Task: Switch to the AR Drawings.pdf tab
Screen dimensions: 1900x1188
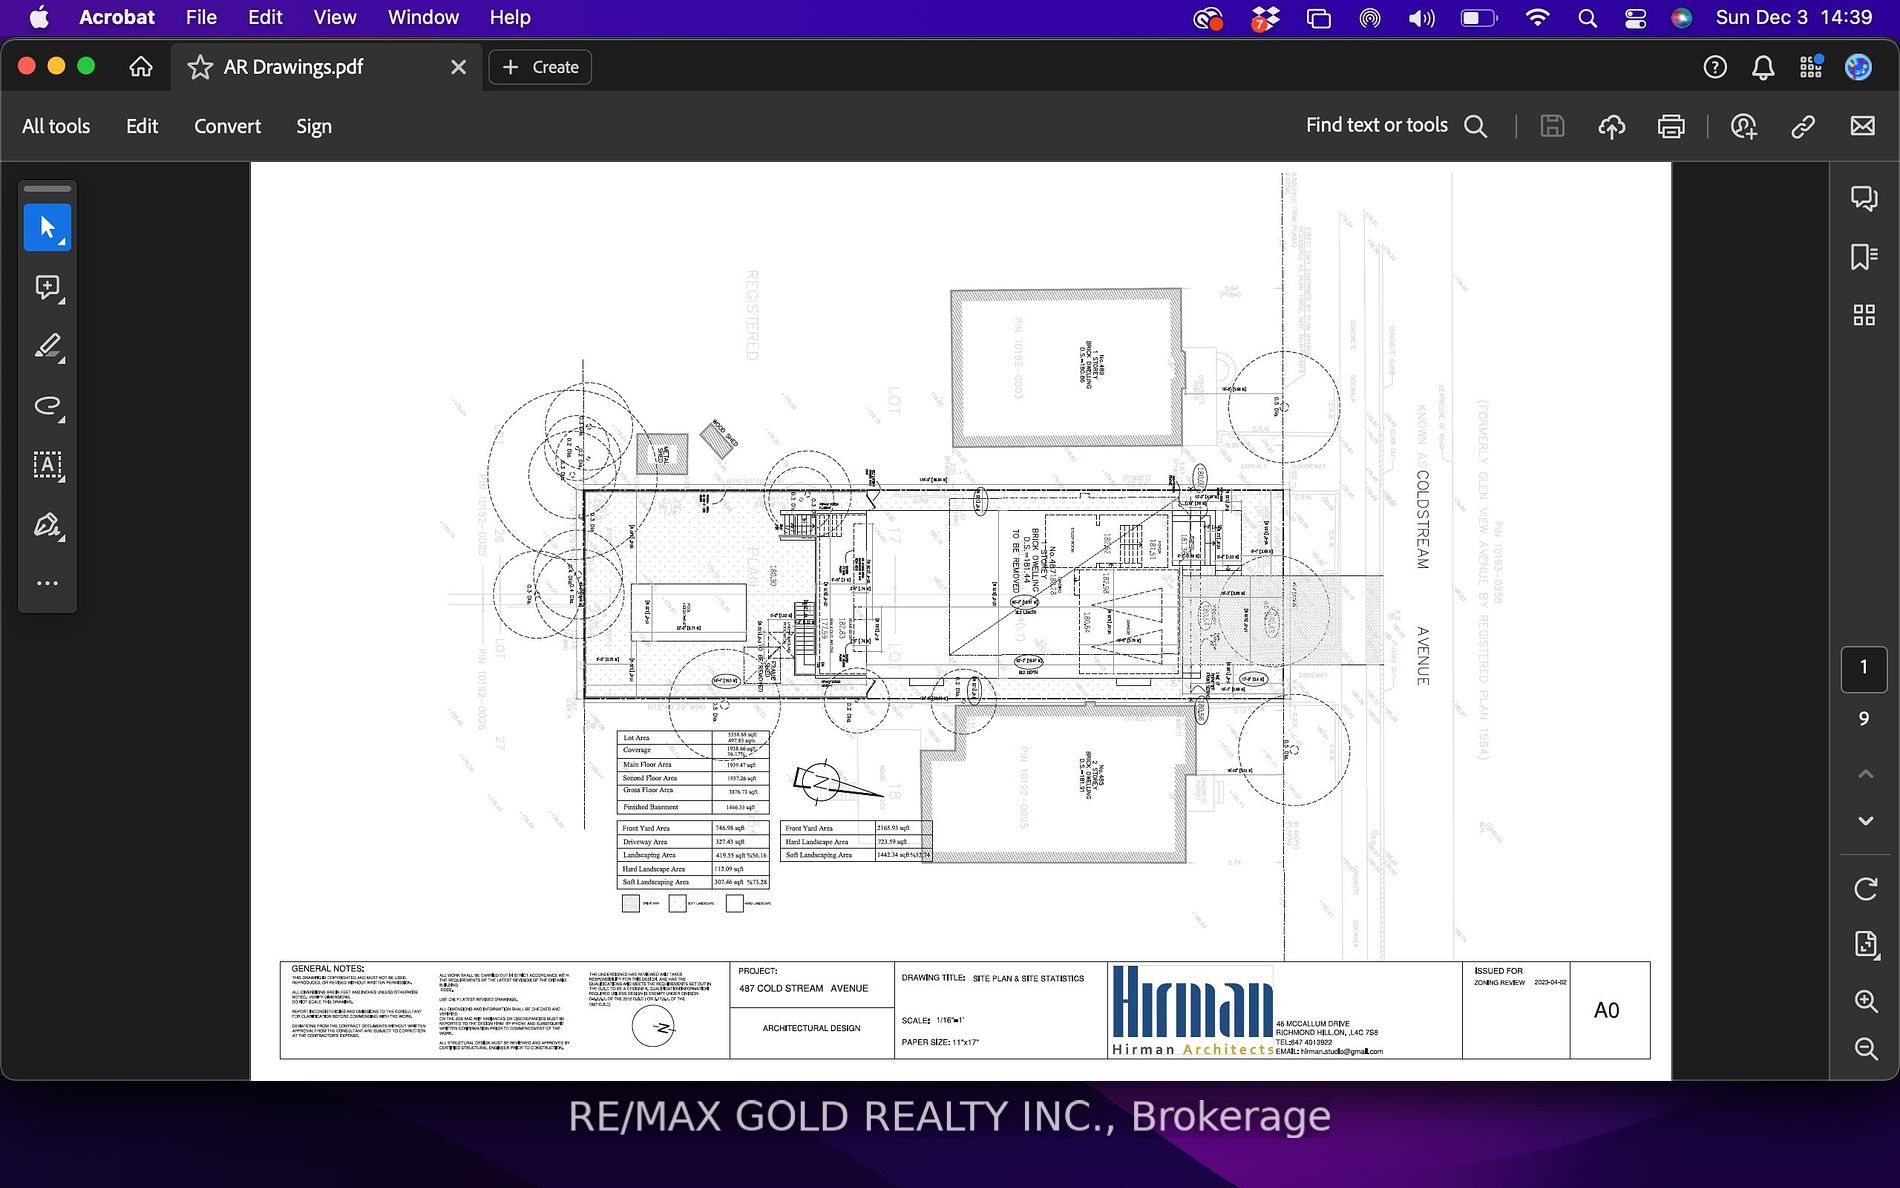Action: (293, 67)
